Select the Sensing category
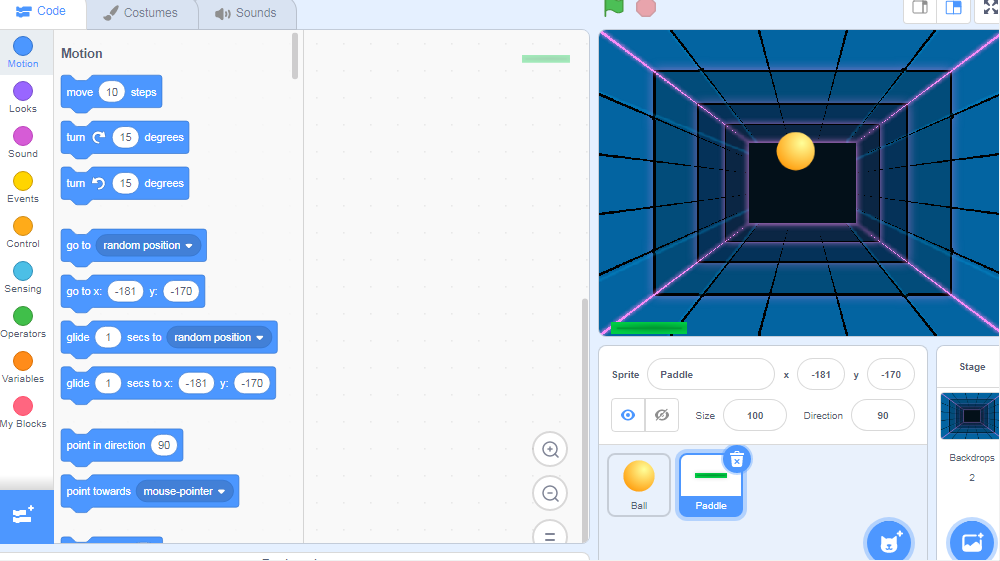1000x561 pixels. pyautogui.click(x=23, y=277)
